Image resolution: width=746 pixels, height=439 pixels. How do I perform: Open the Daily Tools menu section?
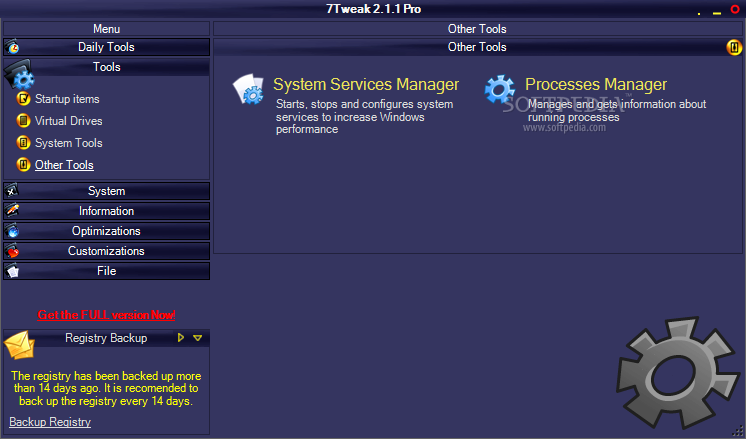point(106,47)
